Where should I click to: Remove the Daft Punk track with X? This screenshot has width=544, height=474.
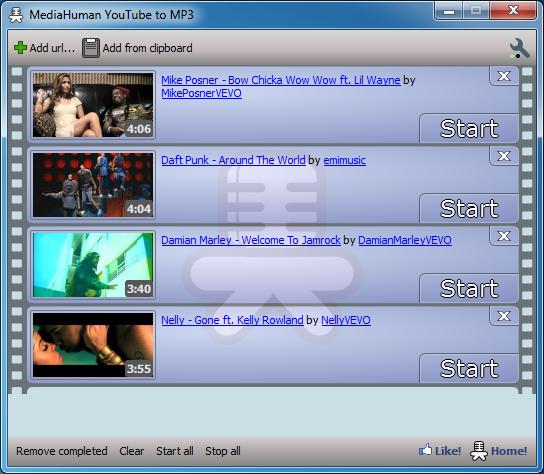pyautogui.click(x=504, y=156)
